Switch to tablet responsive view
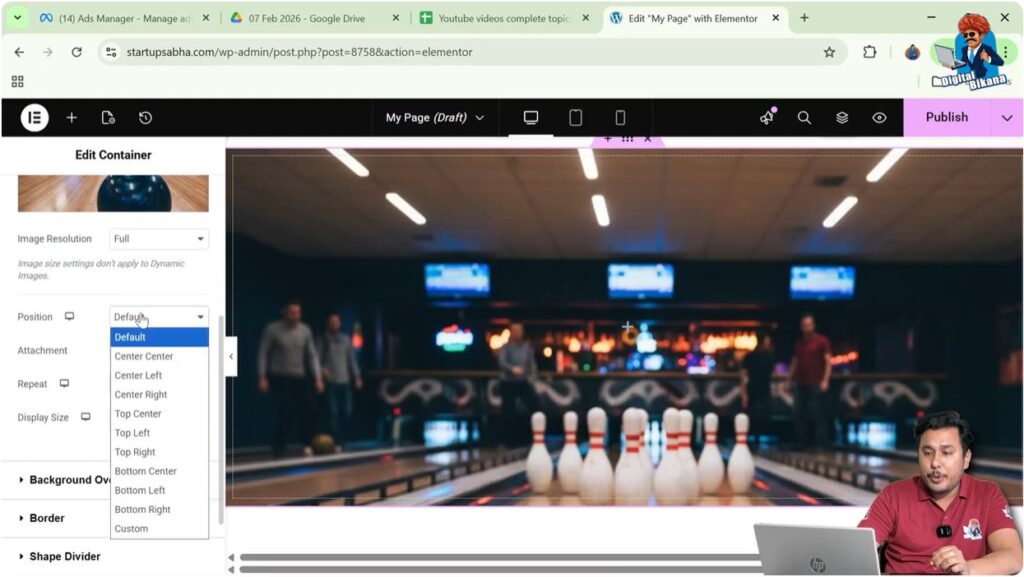Screen dimensions: 1024x577 tap(575, 117)
